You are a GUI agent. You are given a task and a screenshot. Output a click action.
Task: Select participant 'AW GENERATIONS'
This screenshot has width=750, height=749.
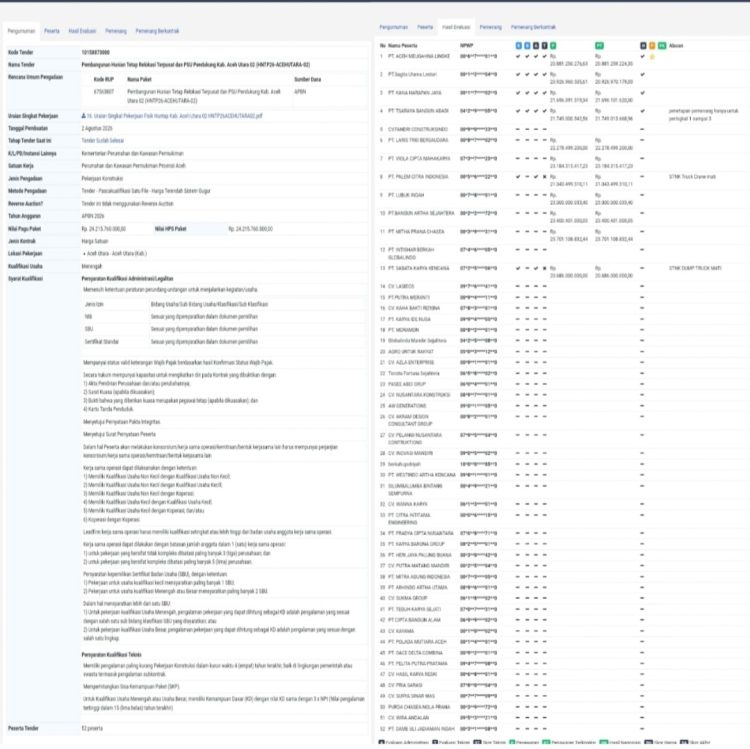pyautogui.click(x=407, y=406)
